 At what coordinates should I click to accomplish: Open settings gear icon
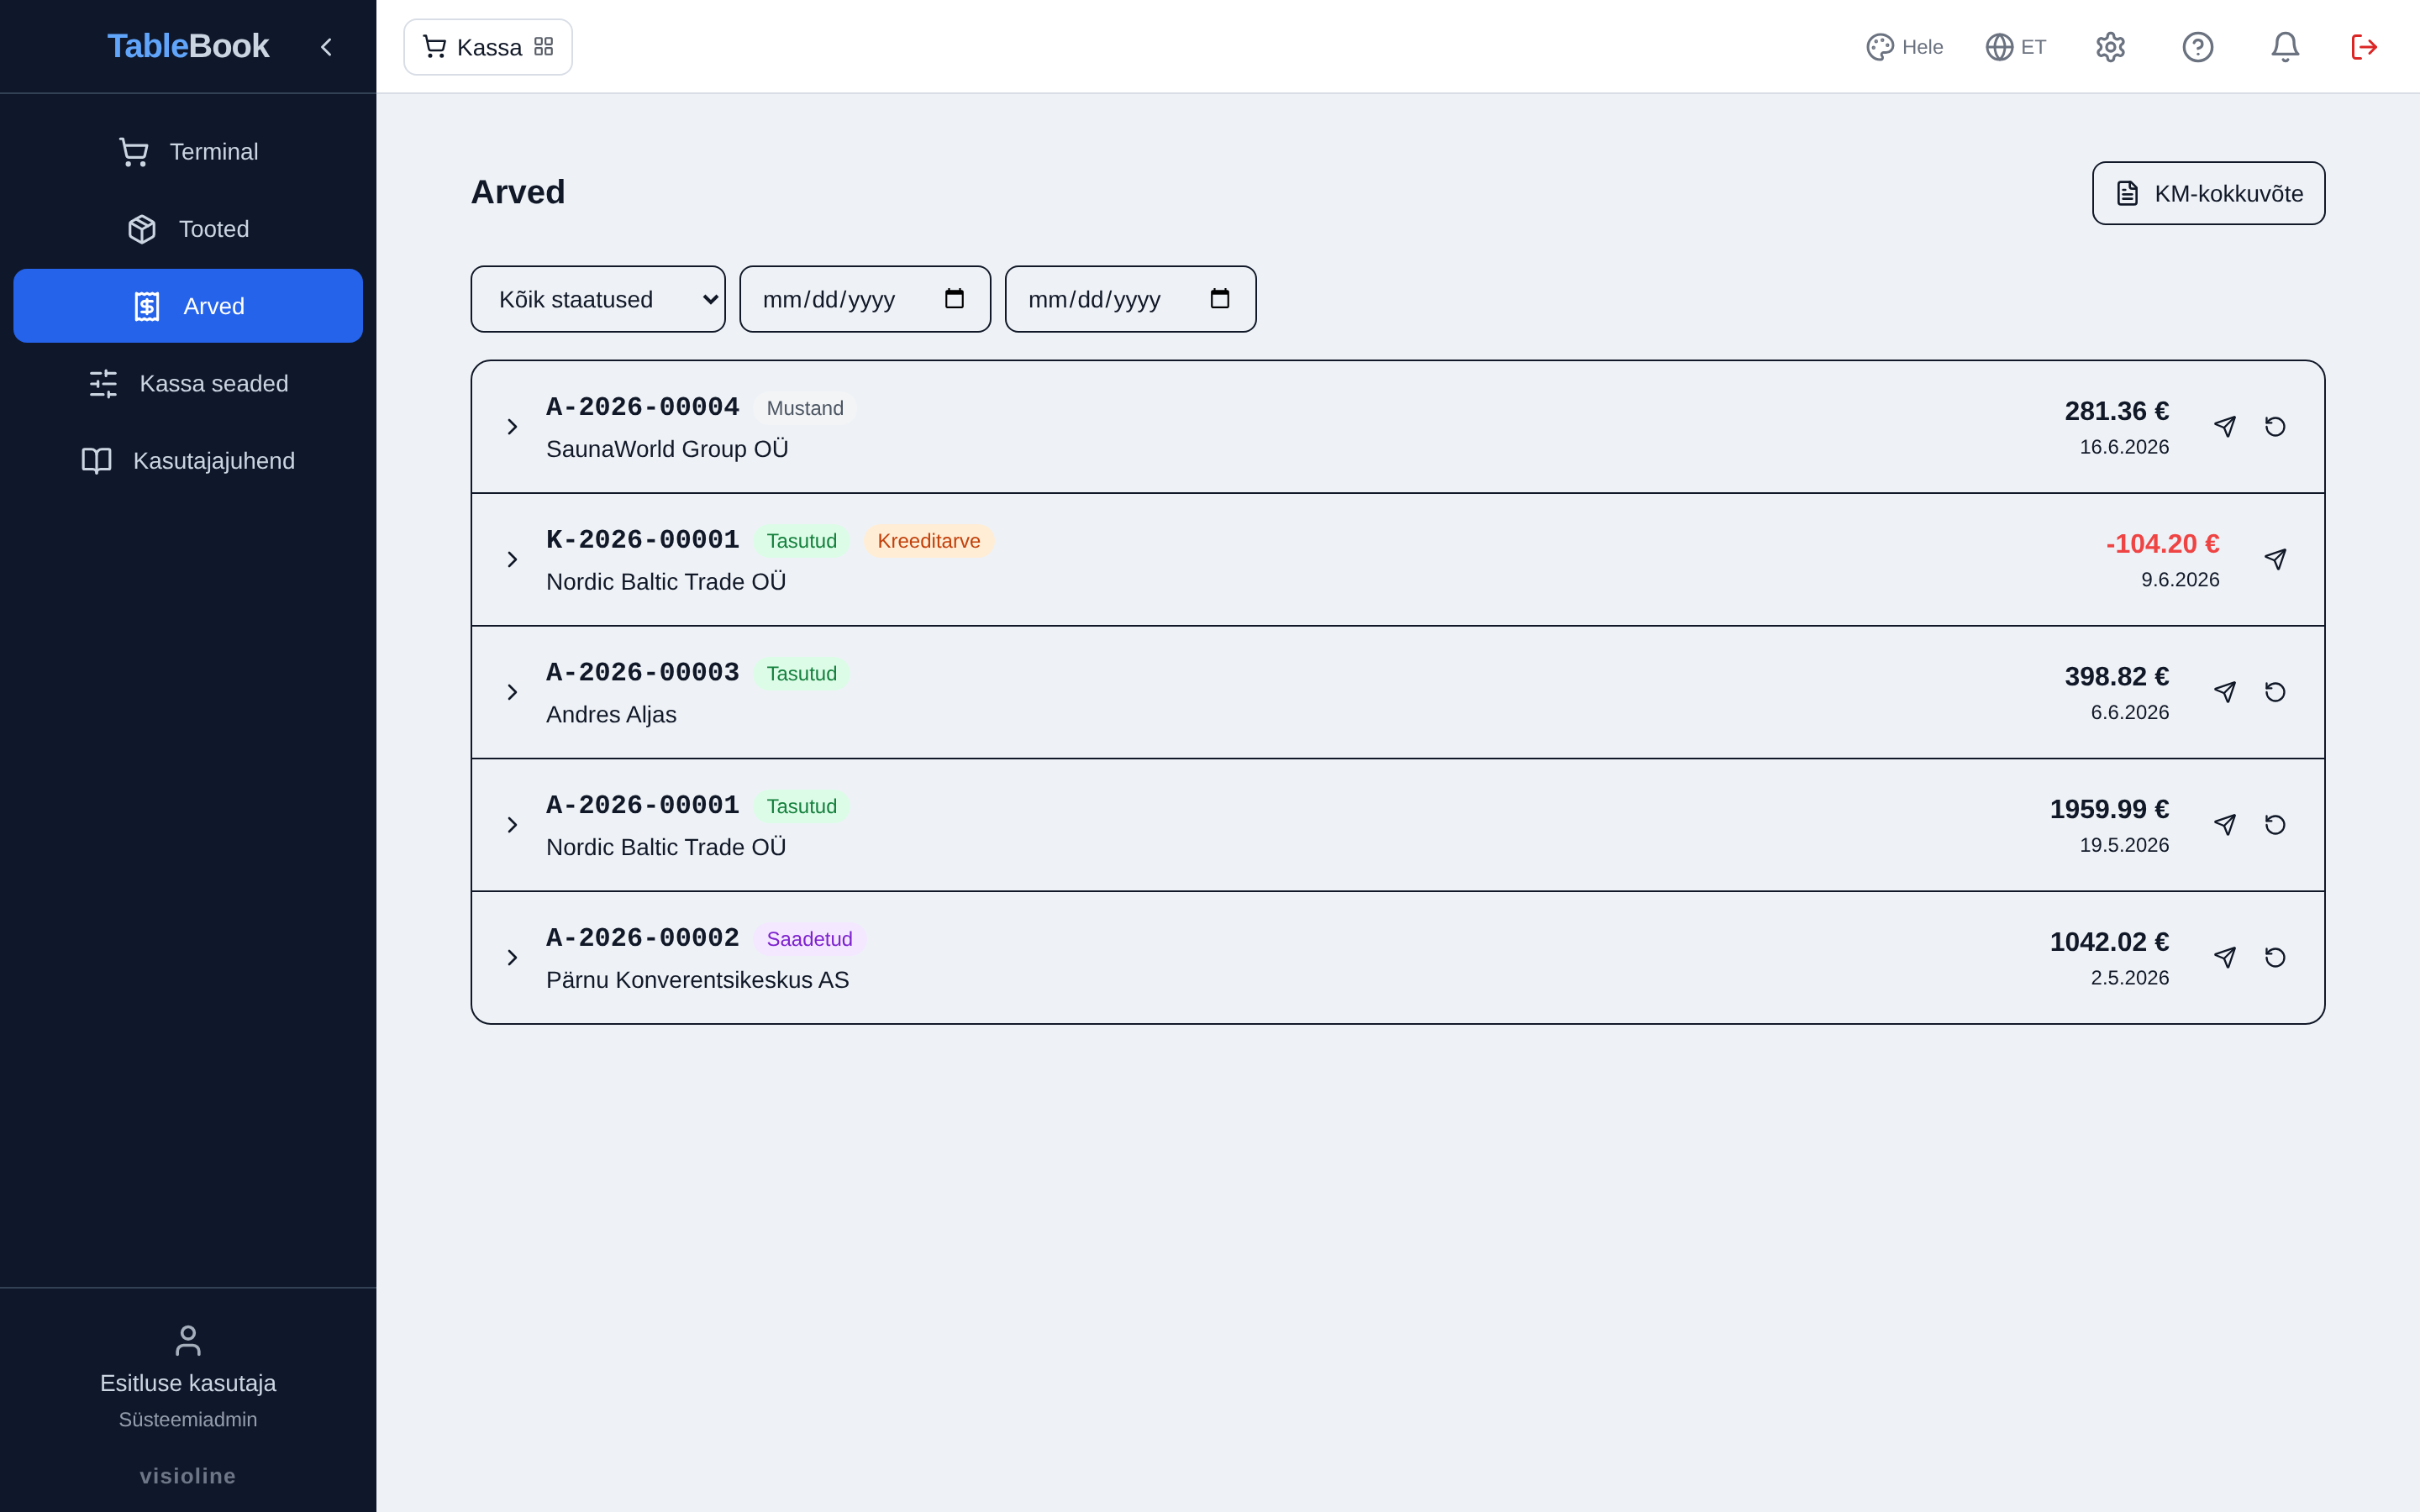click(x=2110, y=47)
